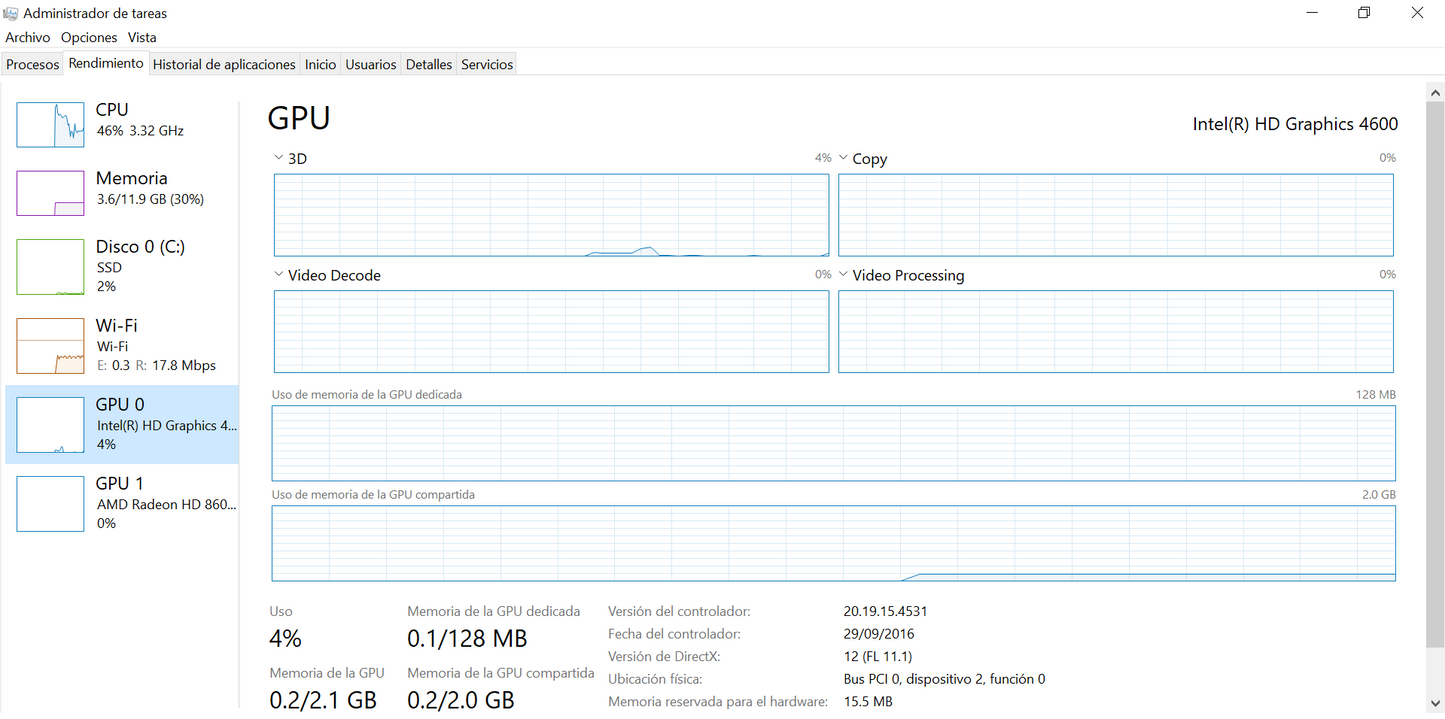
Task: Select Disco 0 (C:) graph thumbnail
Action: pos(50,267)
